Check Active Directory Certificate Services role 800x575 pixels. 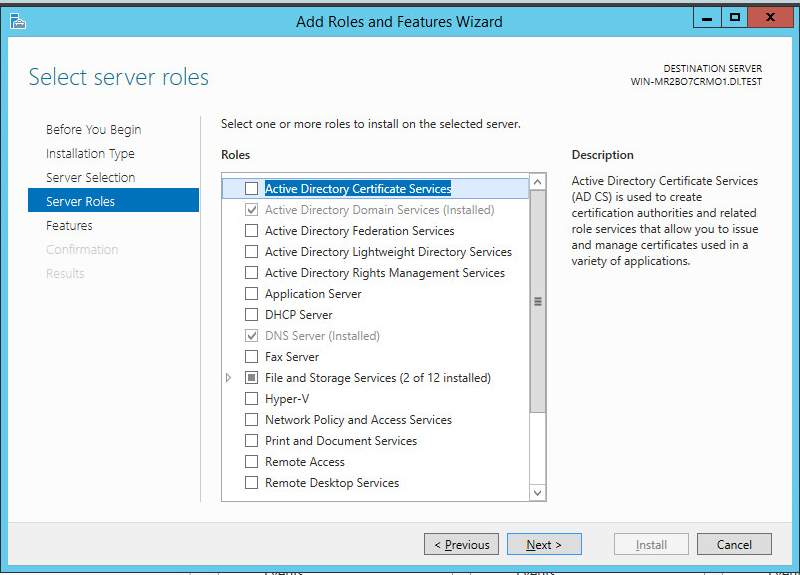click(x=251, y=189)
